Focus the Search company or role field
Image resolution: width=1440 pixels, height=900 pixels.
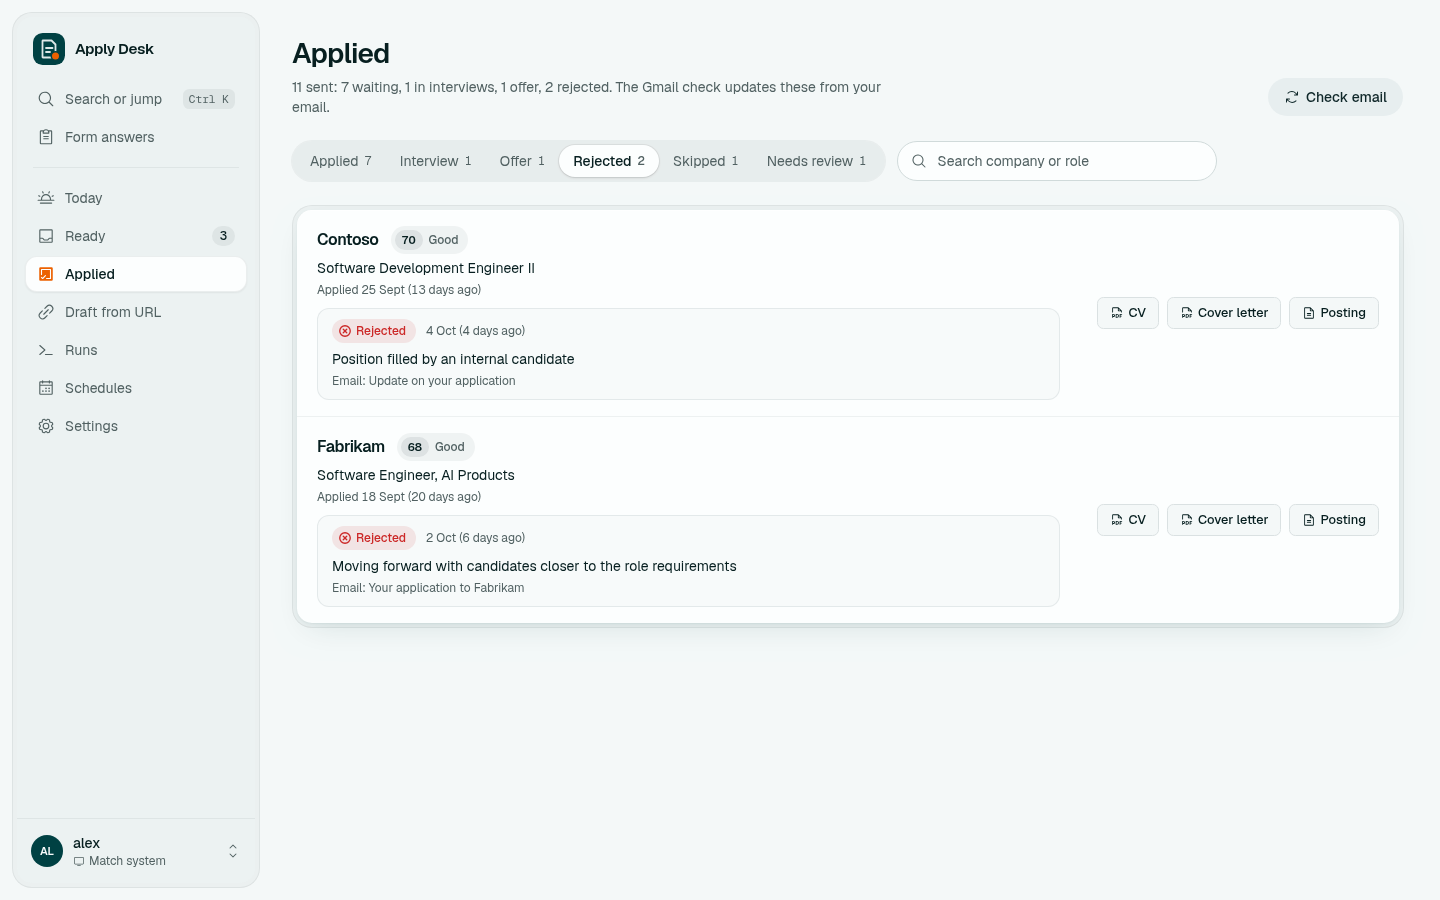click(x=1057, y=161)
